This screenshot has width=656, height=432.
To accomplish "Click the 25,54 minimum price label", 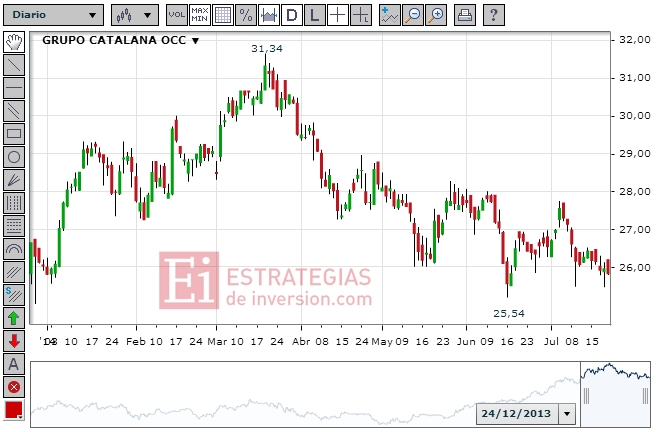I will point(509,314).
